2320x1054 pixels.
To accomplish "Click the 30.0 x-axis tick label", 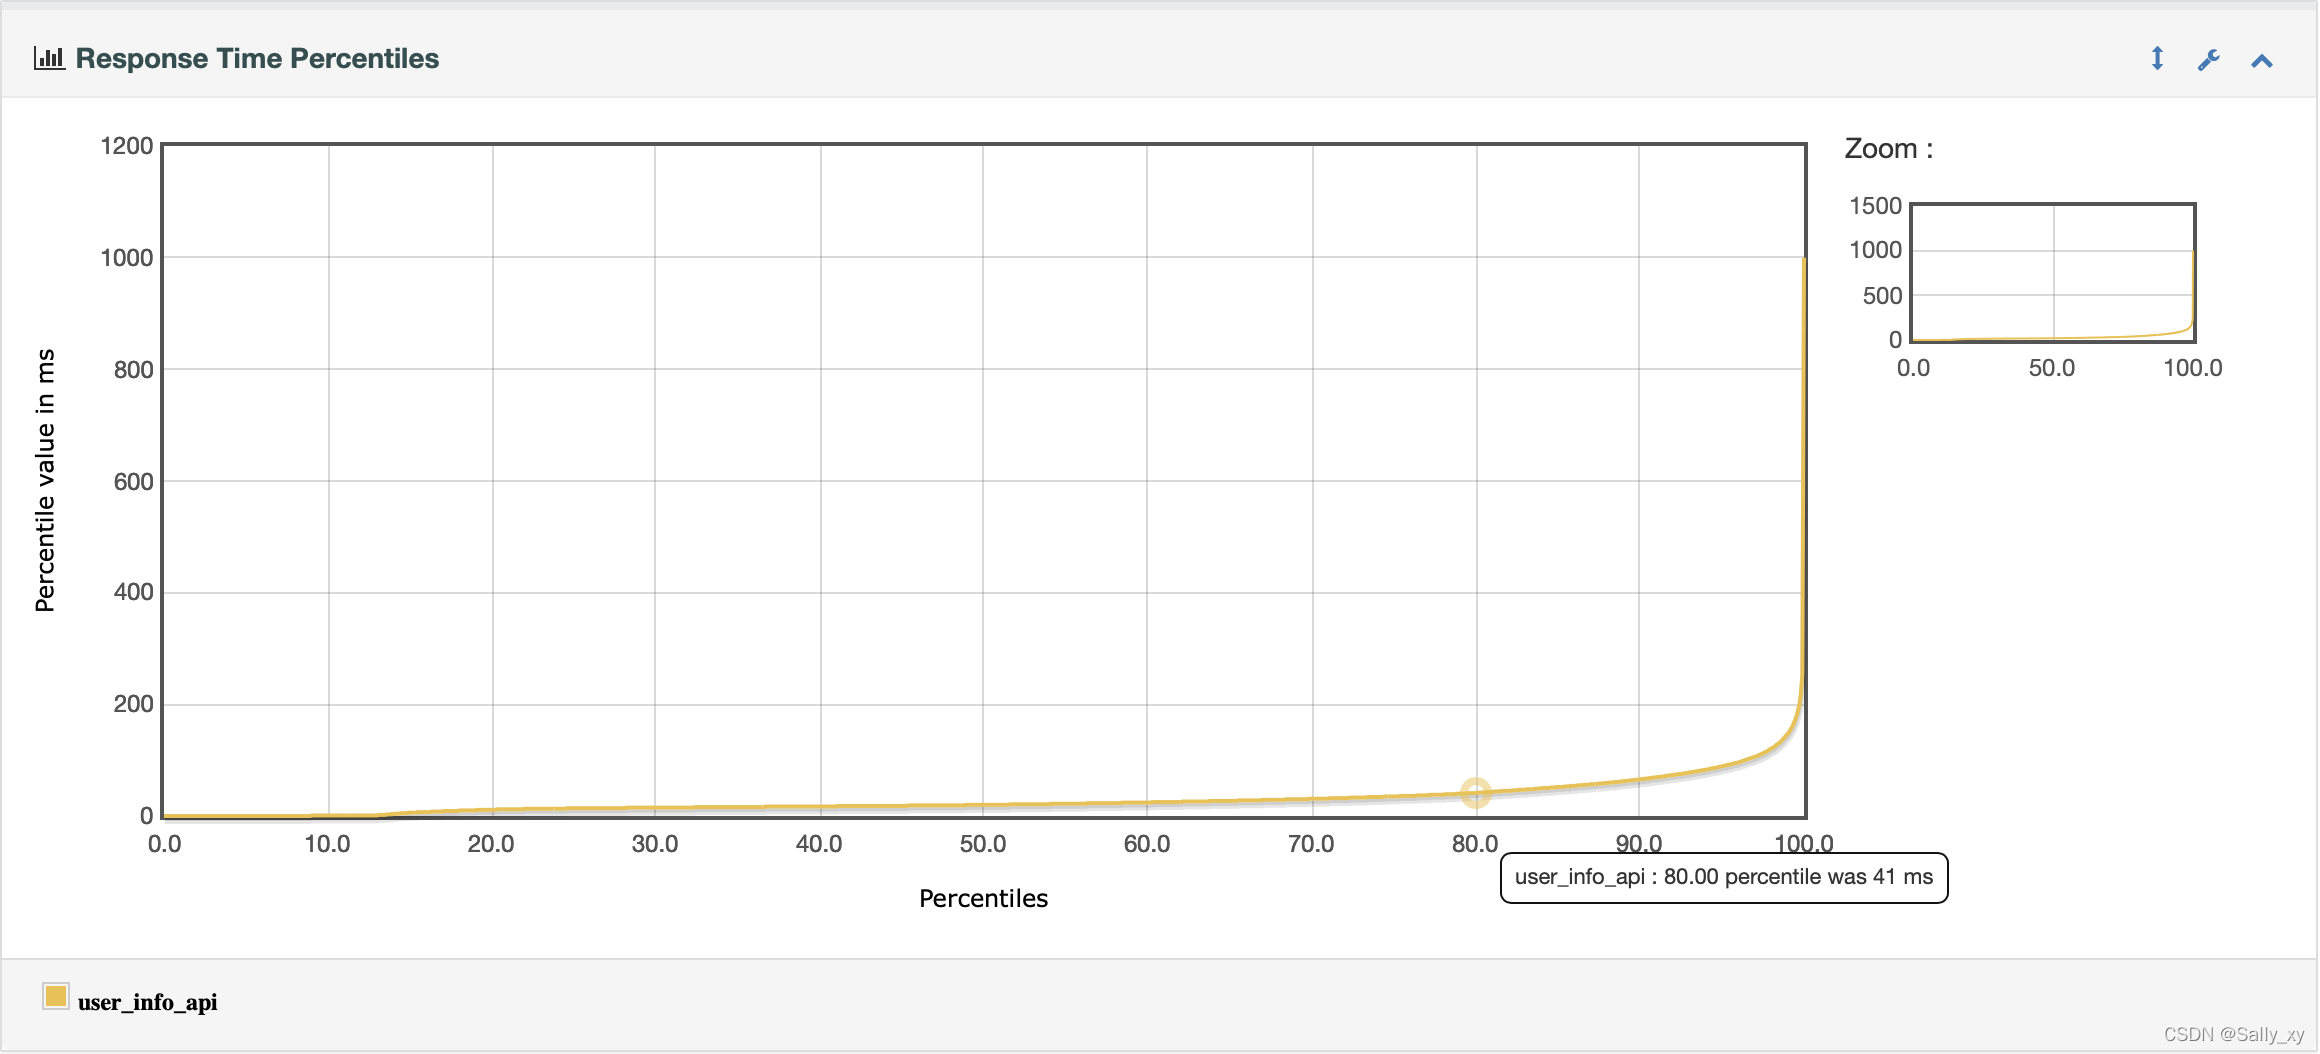I will click(x=655, y=844).
